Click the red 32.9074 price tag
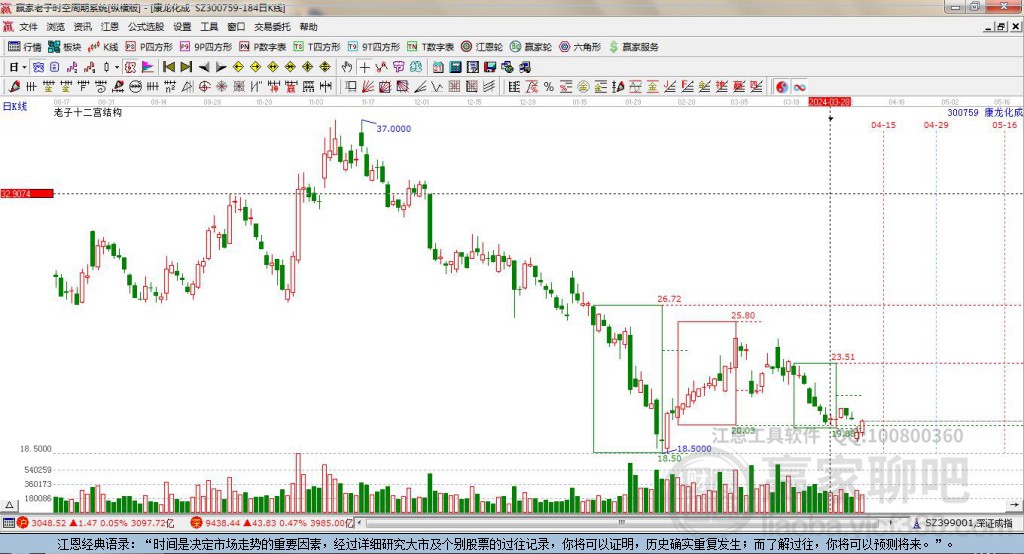This screenshot has width=1024, height=554. tap(27, 193)
